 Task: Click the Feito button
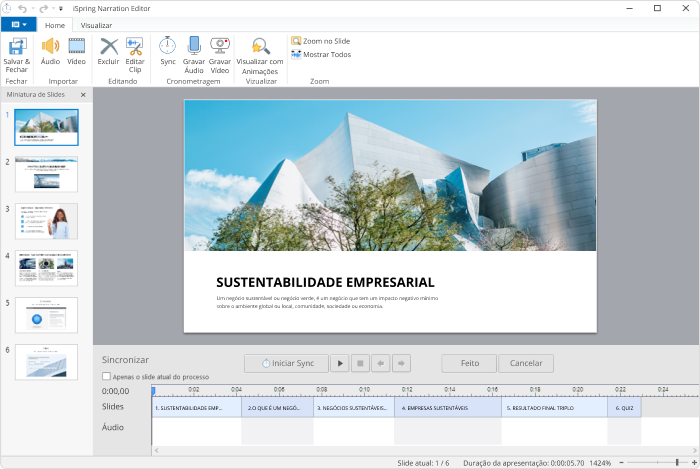[x=469, y=363]
